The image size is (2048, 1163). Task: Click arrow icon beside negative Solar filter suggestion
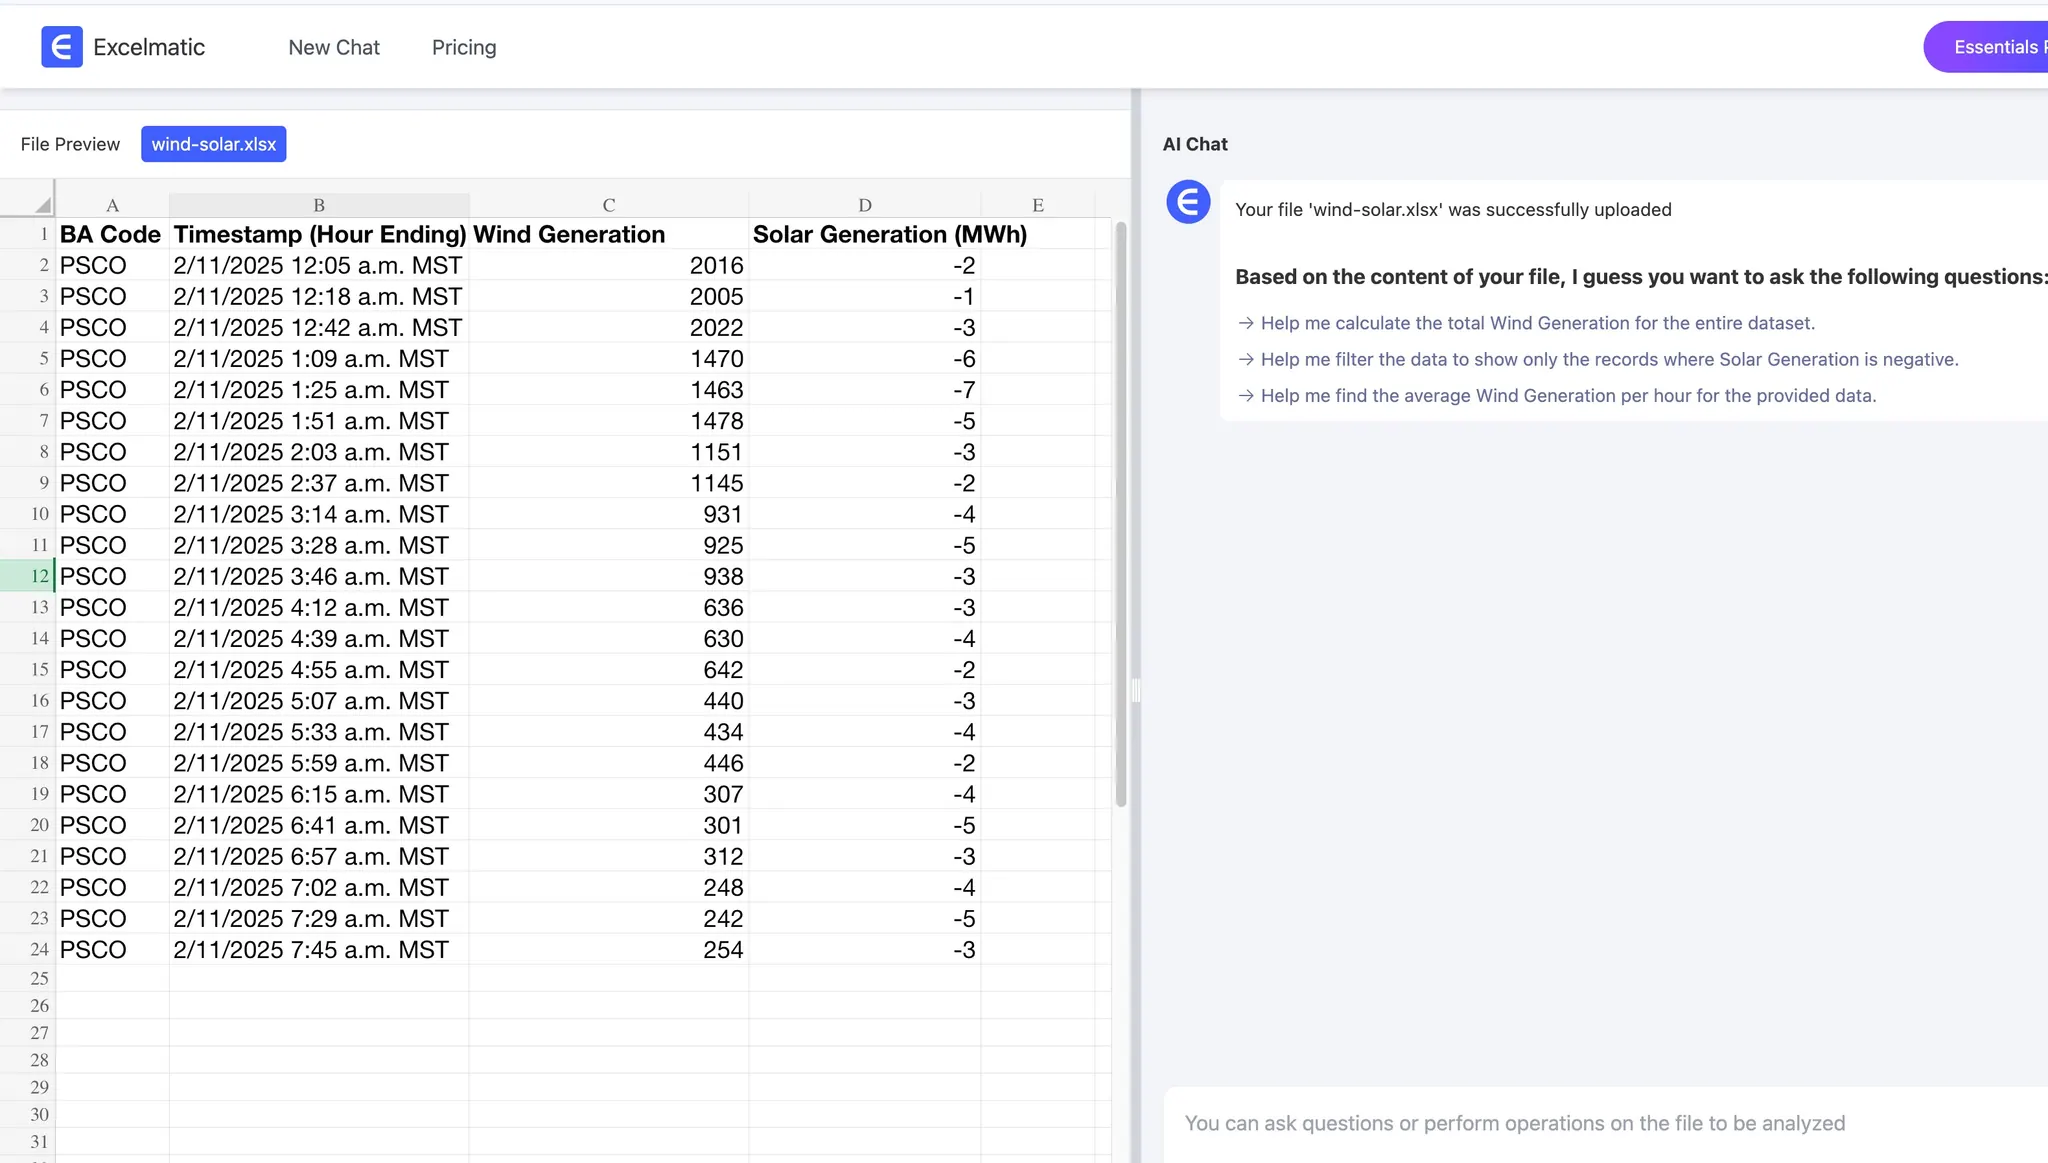point(1246,359)
